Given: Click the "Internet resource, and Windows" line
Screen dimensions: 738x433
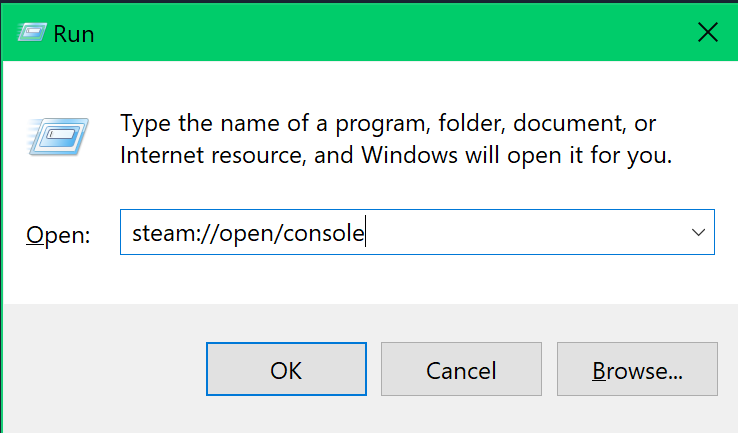Looking at the screenshot, I should [x=289, y=155].
